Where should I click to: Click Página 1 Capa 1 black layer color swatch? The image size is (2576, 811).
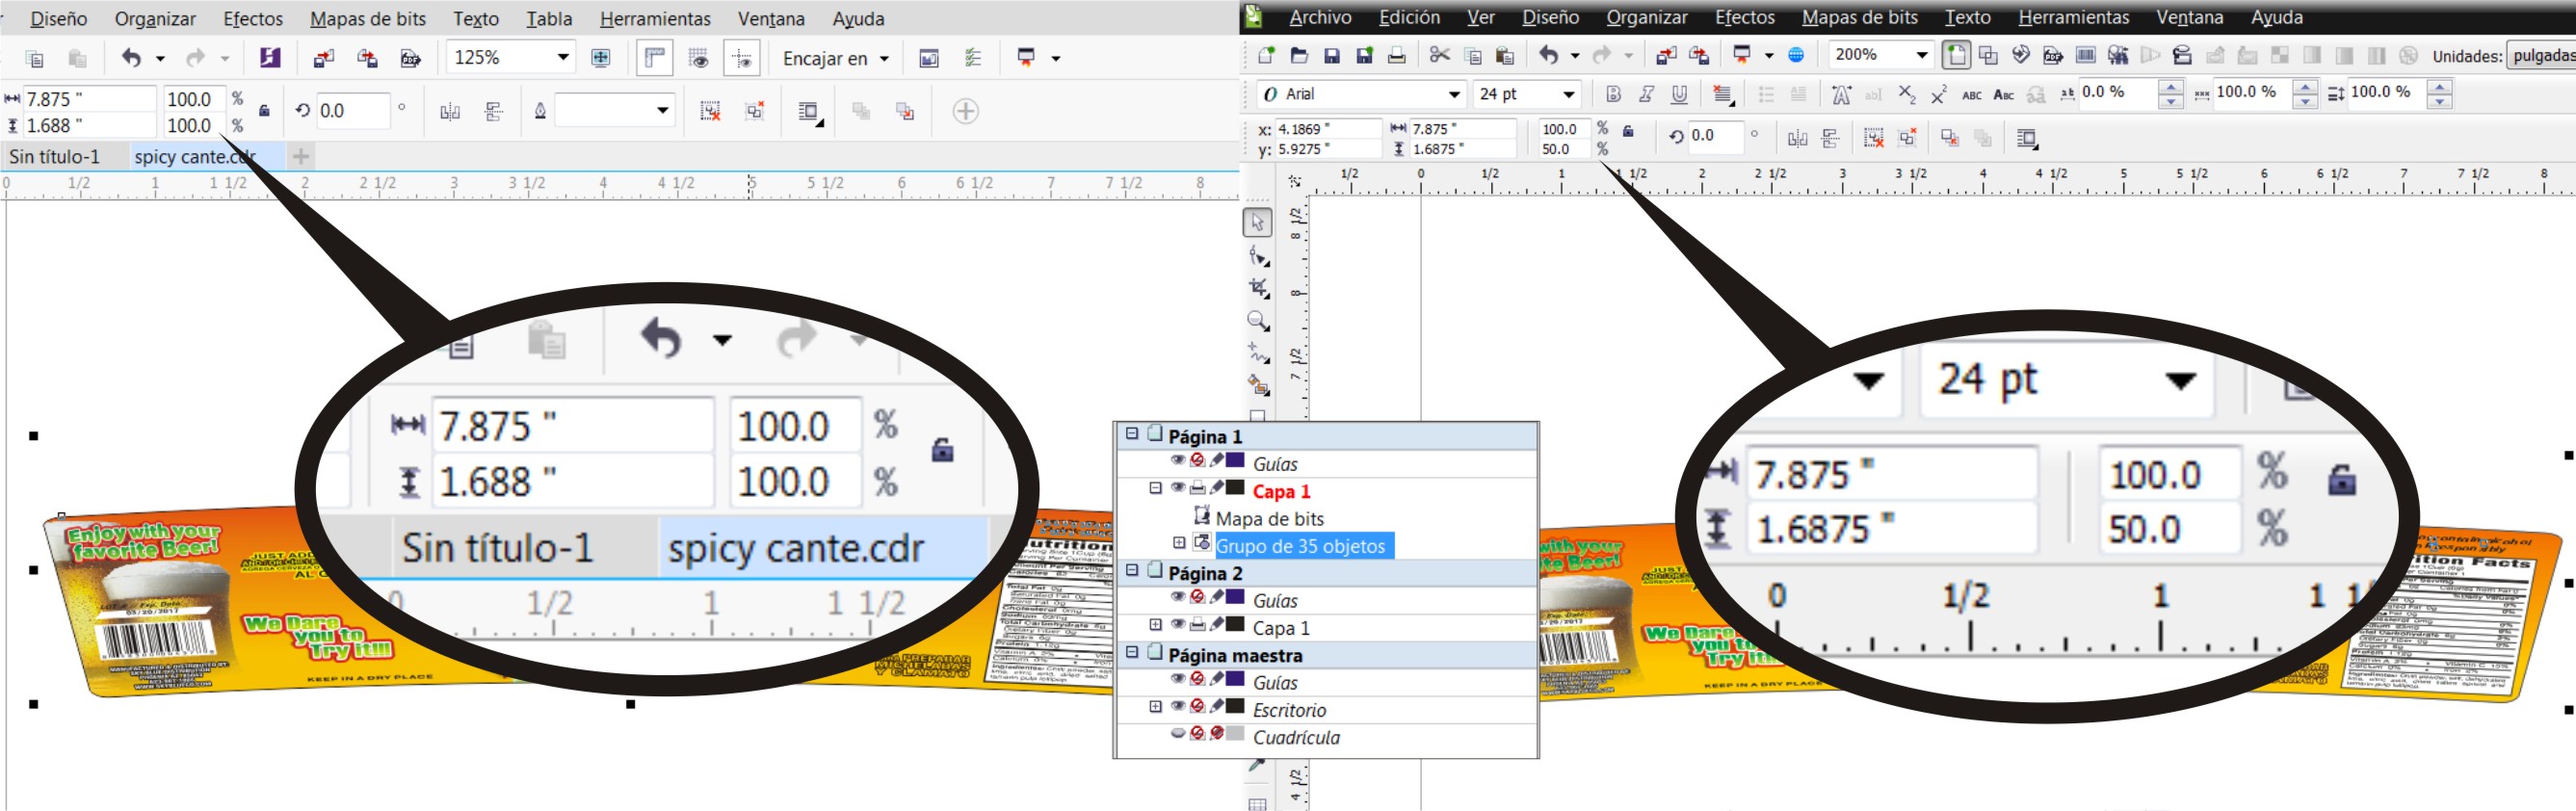(1235, 488)
